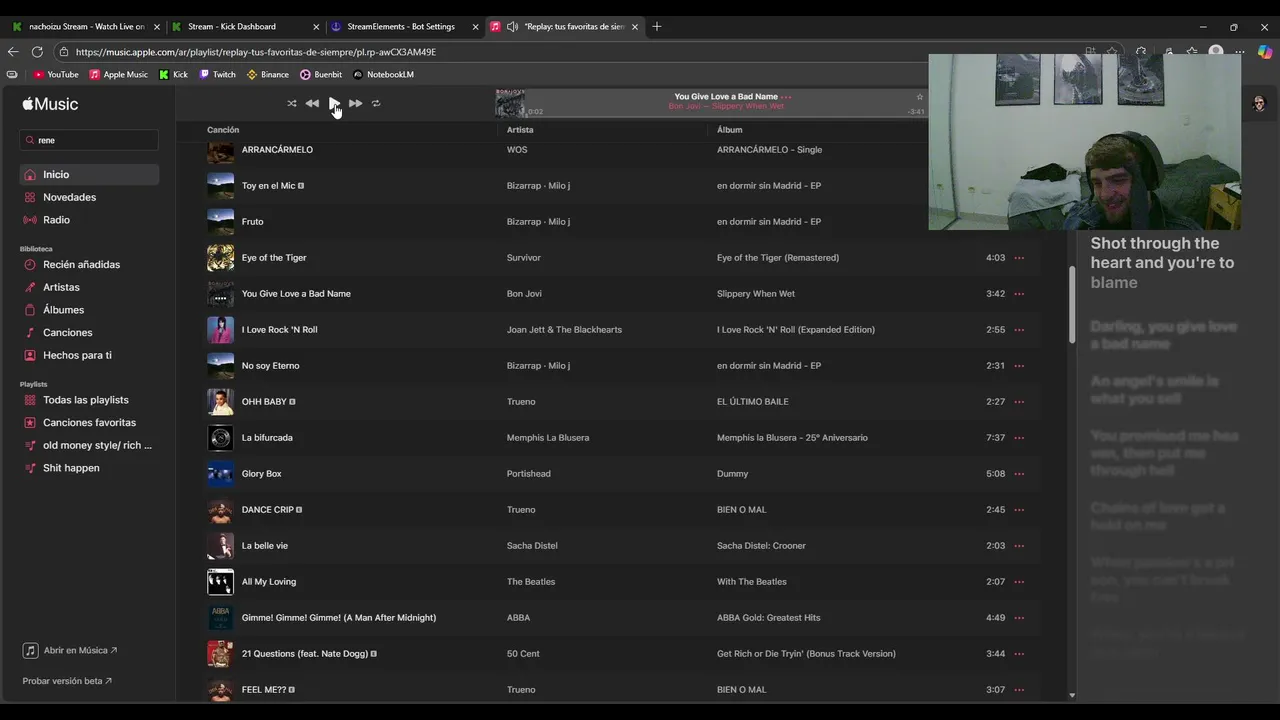The width and height of the screenshot is (1280, 720).
Task: Skip to the next track
Action: (355, 103)
